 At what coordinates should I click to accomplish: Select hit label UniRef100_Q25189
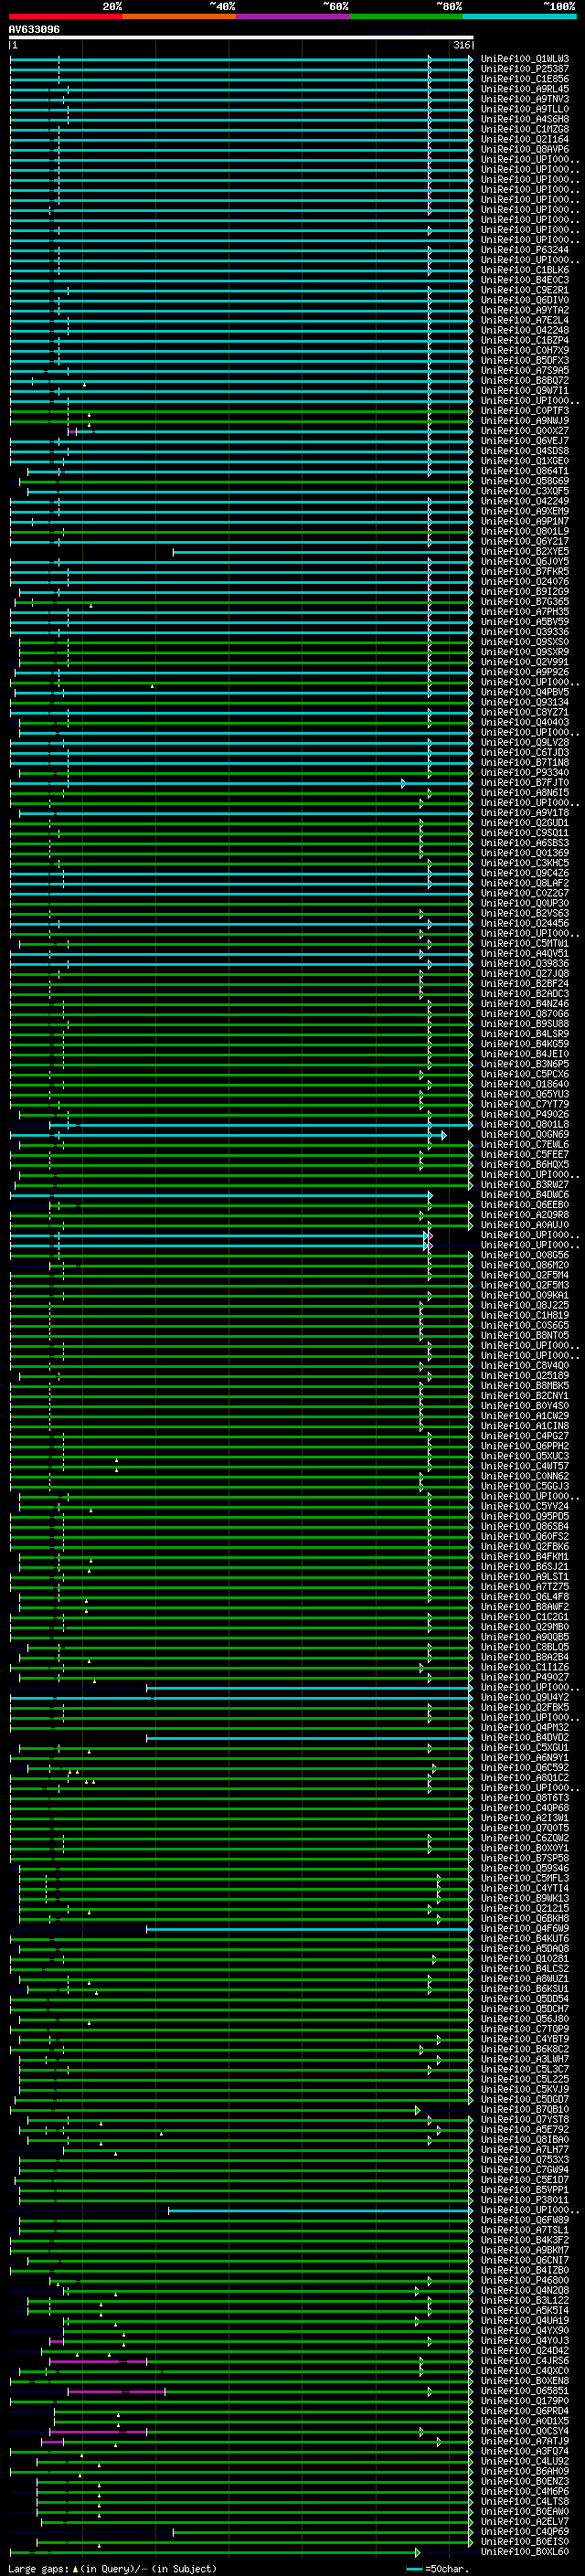point(525,1375)
